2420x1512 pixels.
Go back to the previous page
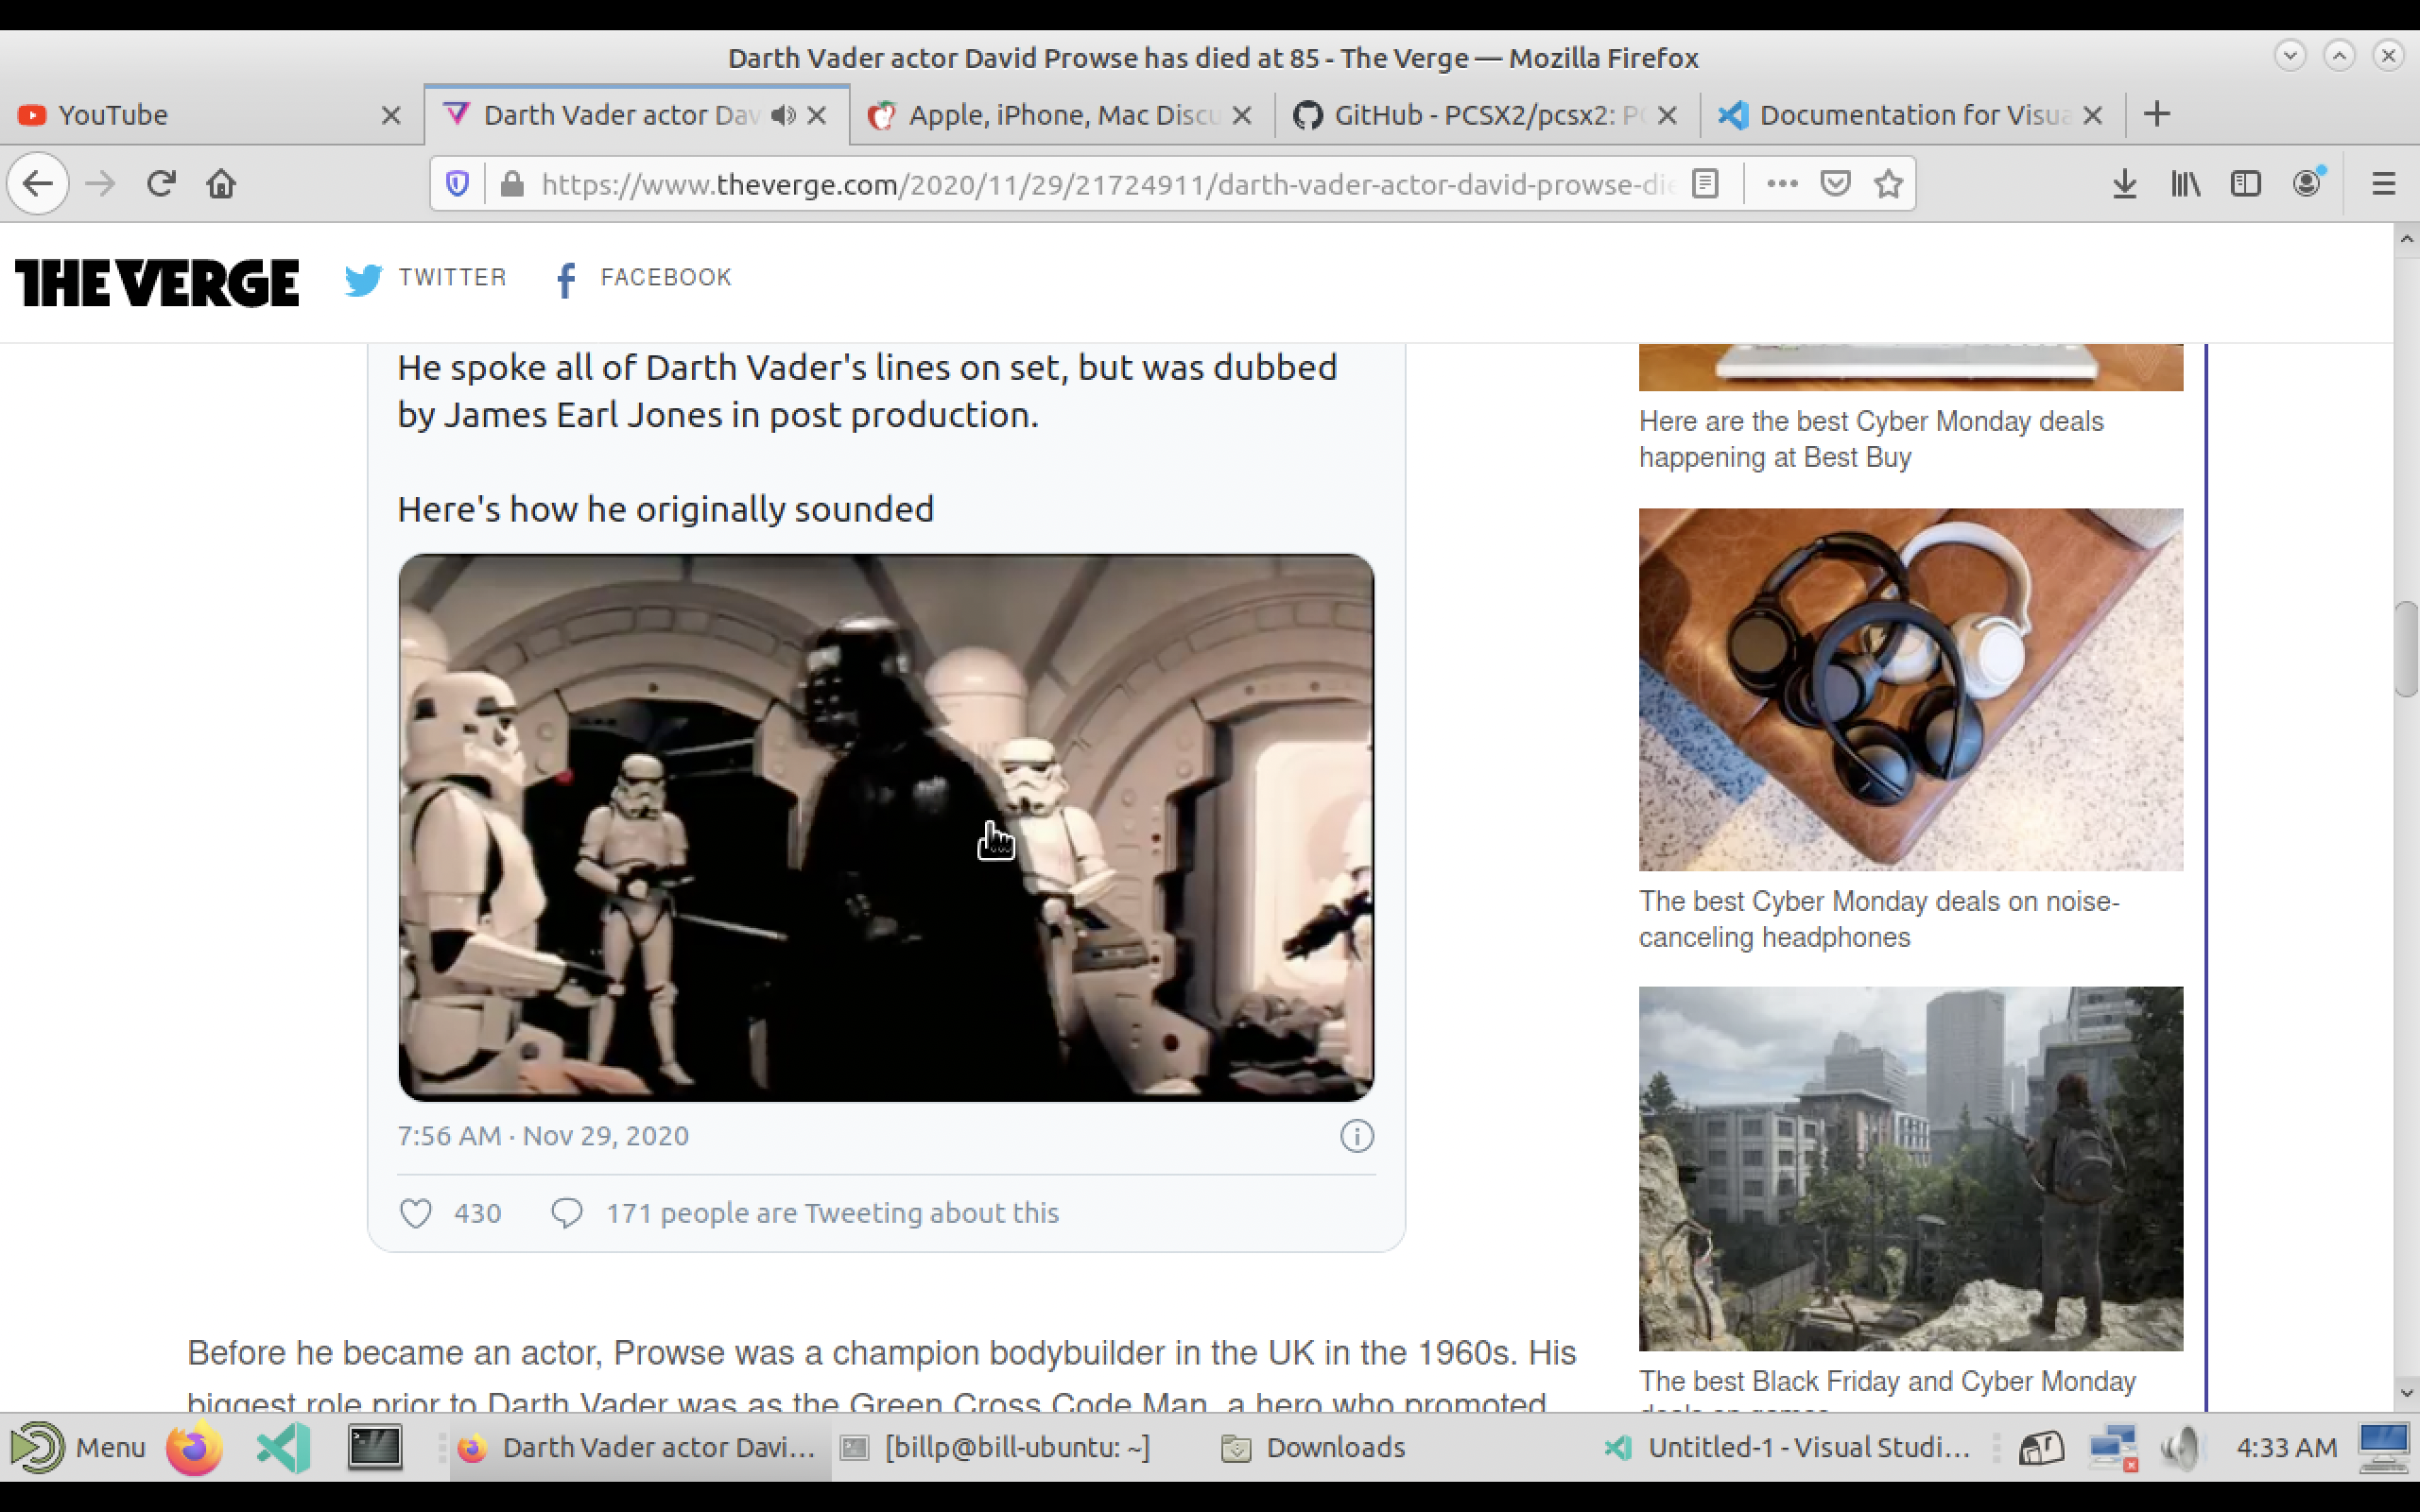coord(38,184)
